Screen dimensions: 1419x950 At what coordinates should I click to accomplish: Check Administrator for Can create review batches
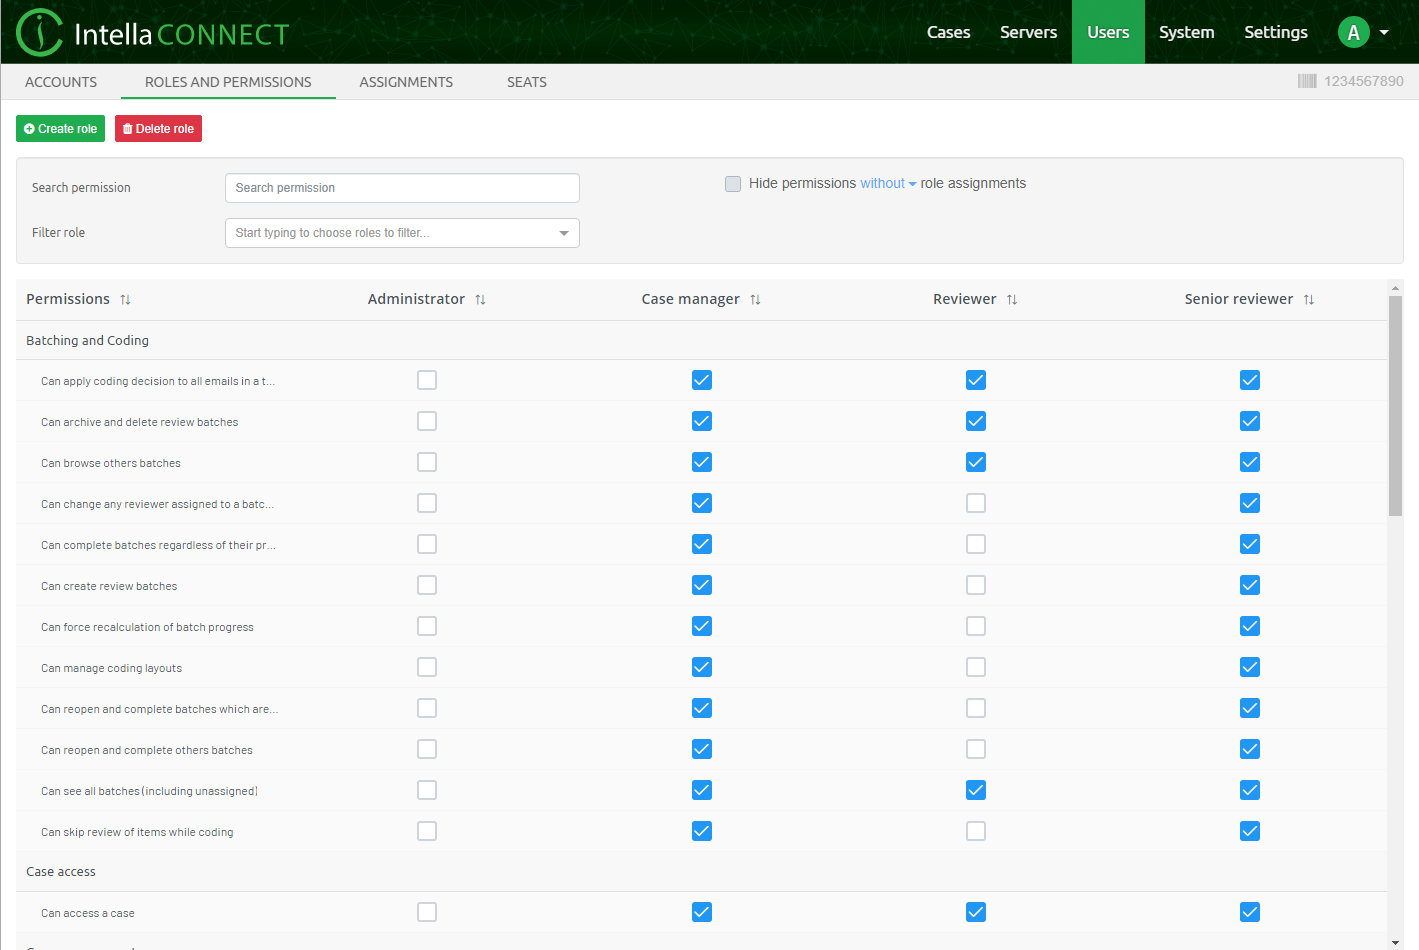click(427, 585)
